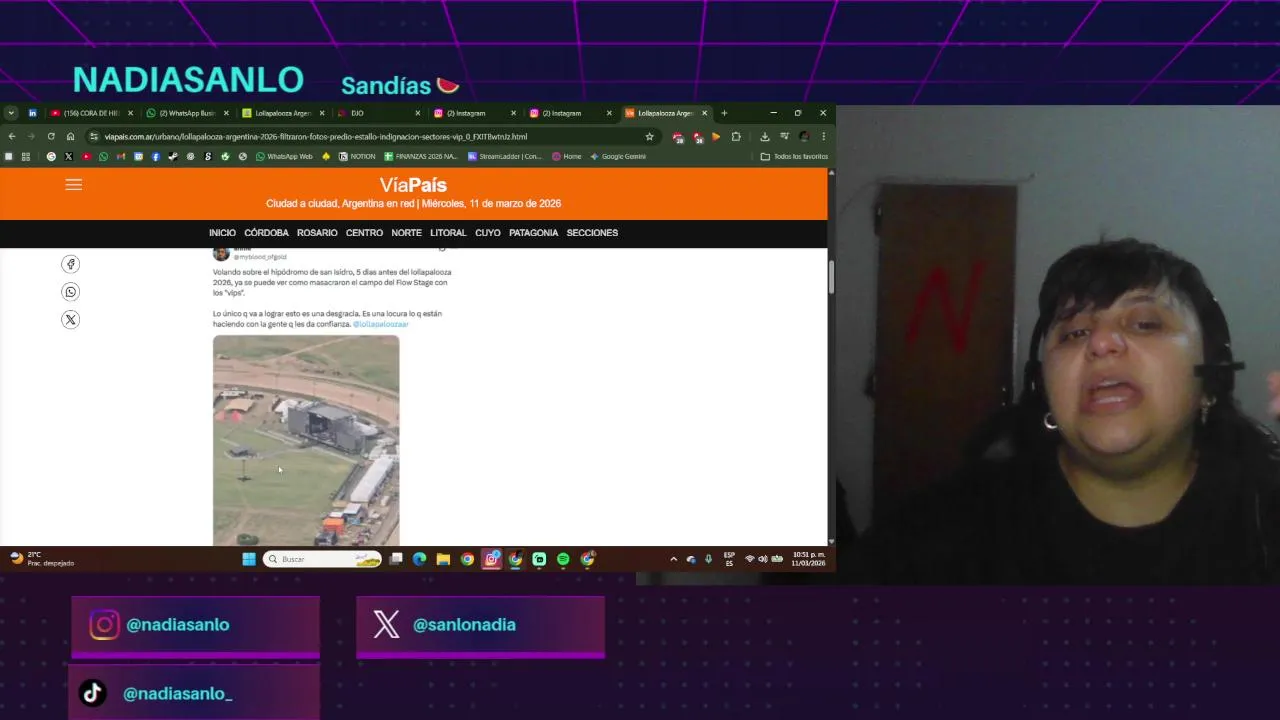
Task: Expand SECCIONES menu on ViaPaís
Action: [x=592, y=233]
